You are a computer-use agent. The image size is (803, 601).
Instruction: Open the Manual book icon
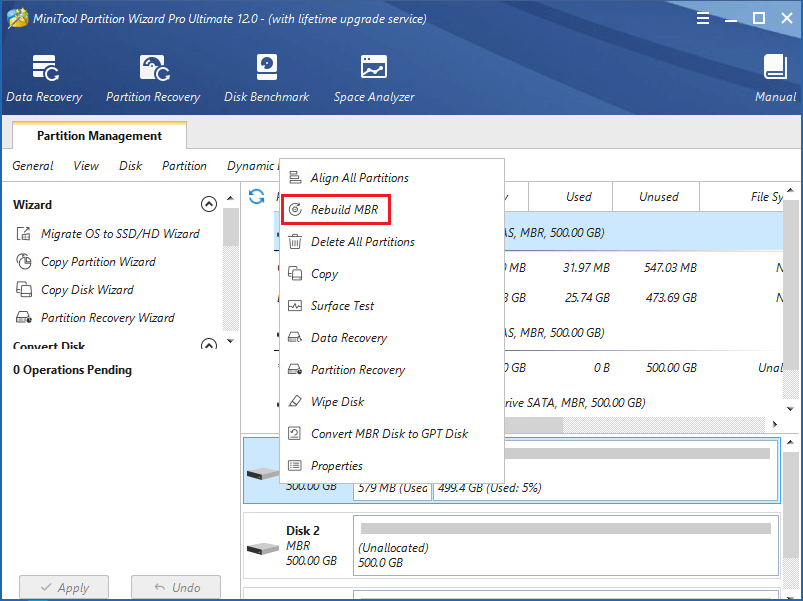(775, 78)
